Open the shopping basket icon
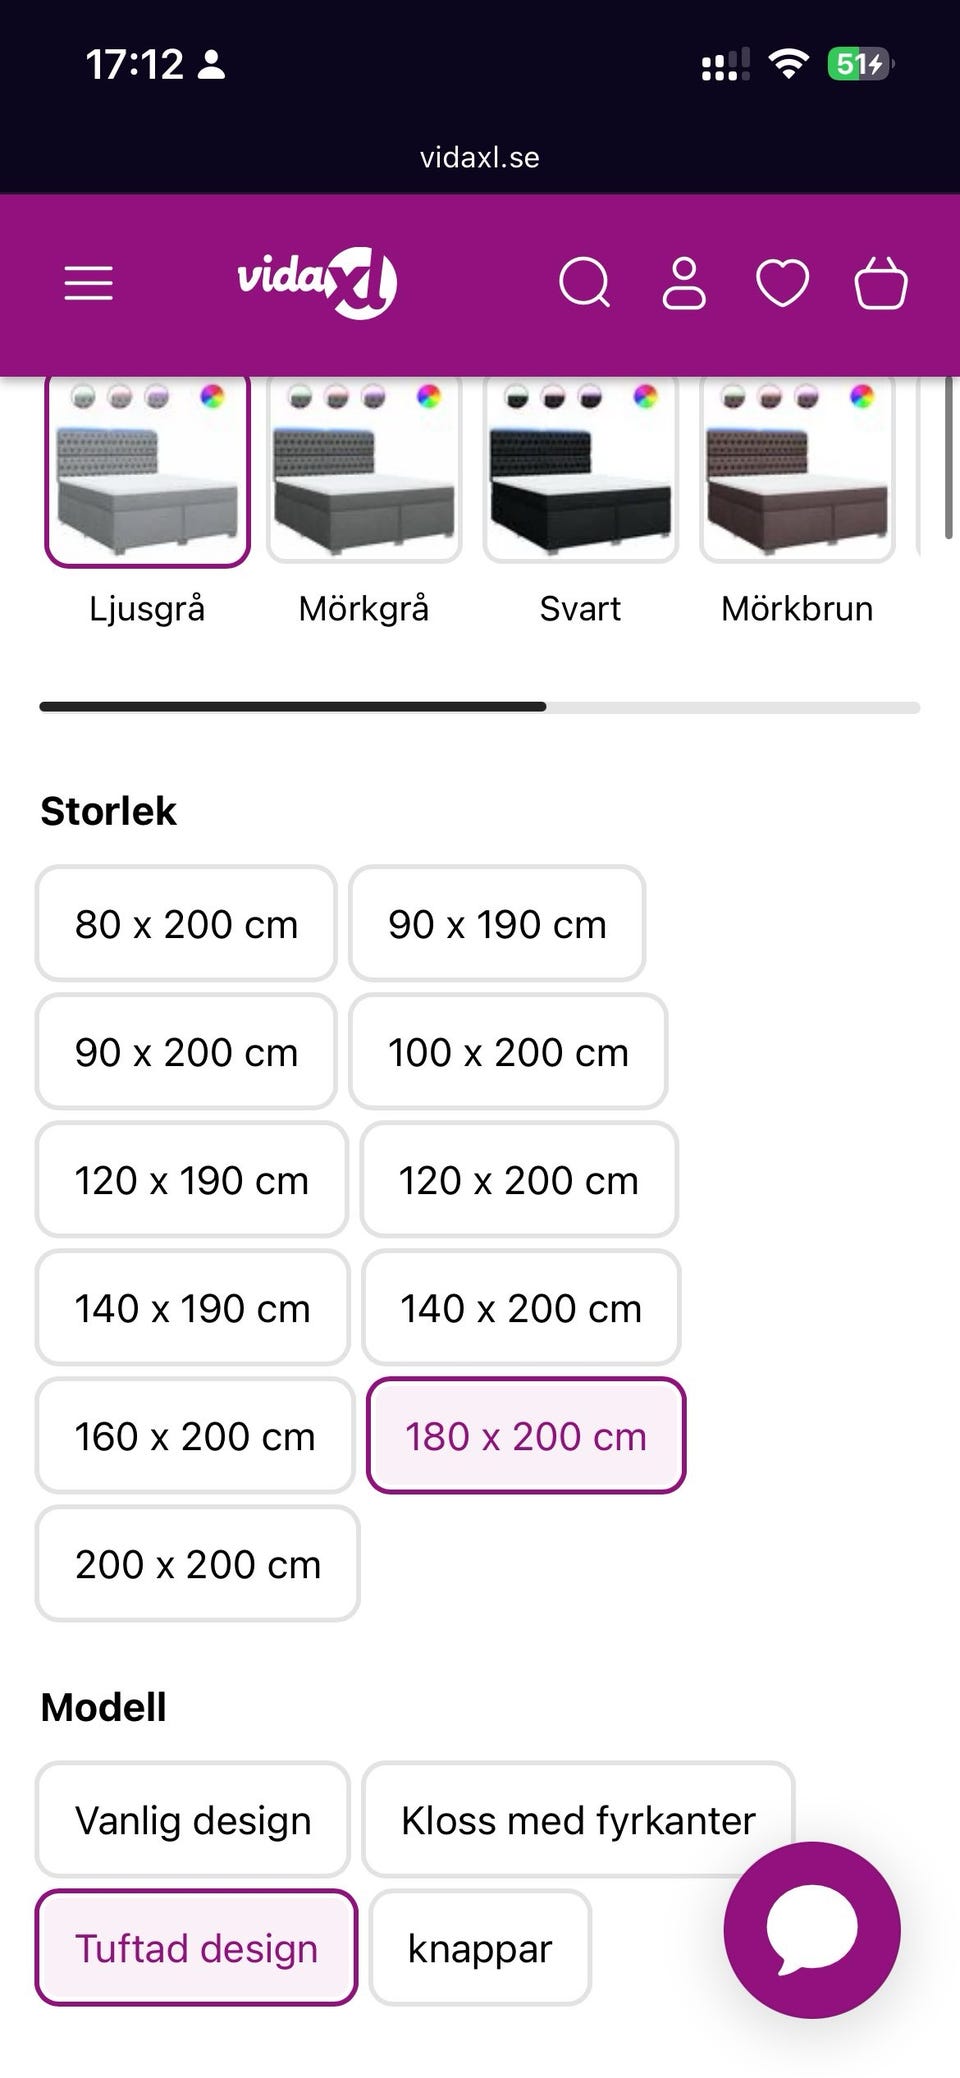The width and height of the screenshot is (960, 2078). (880, 283)
